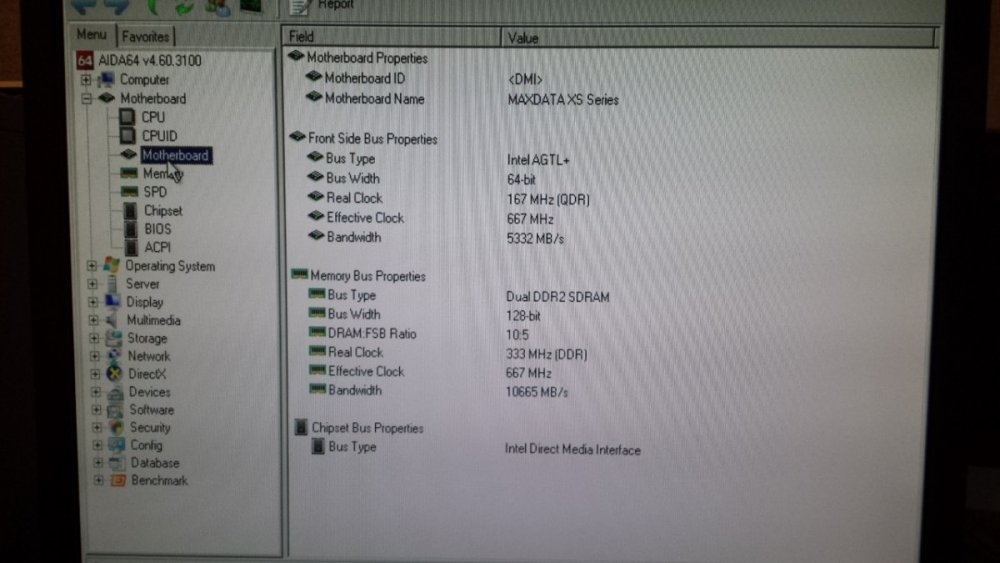The image size is (1000, 563).
Task: Select the CPUID tree icon
Action: [127, 136]
